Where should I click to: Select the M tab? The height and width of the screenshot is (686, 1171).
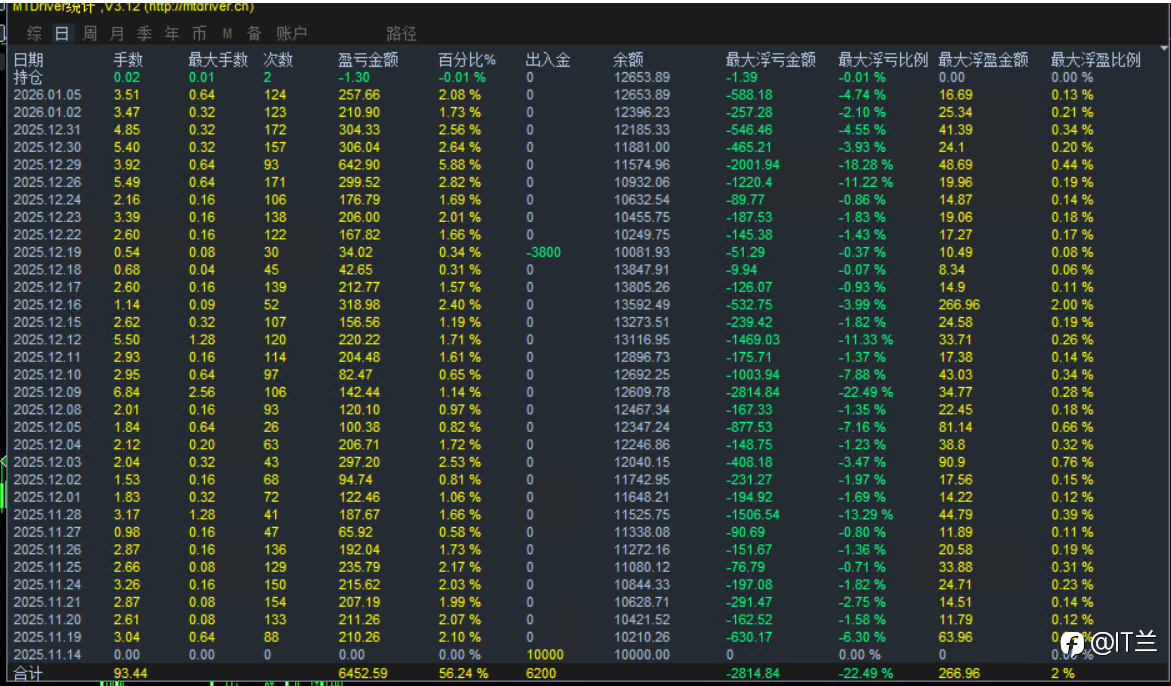coord(227,34)
